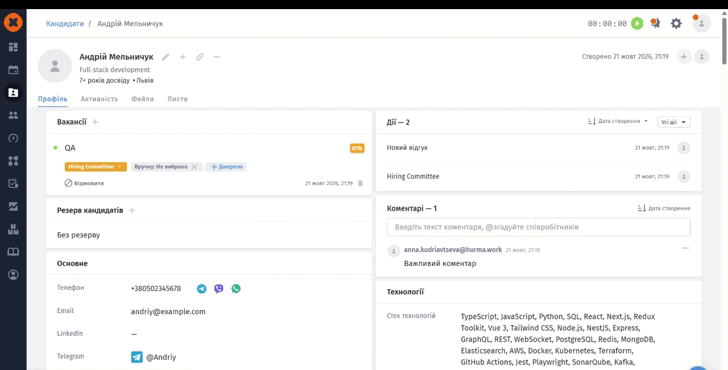This screenshot has width=728, height=370.
Task: Click plus icon next to candidate name
Action: click(182, 57)
